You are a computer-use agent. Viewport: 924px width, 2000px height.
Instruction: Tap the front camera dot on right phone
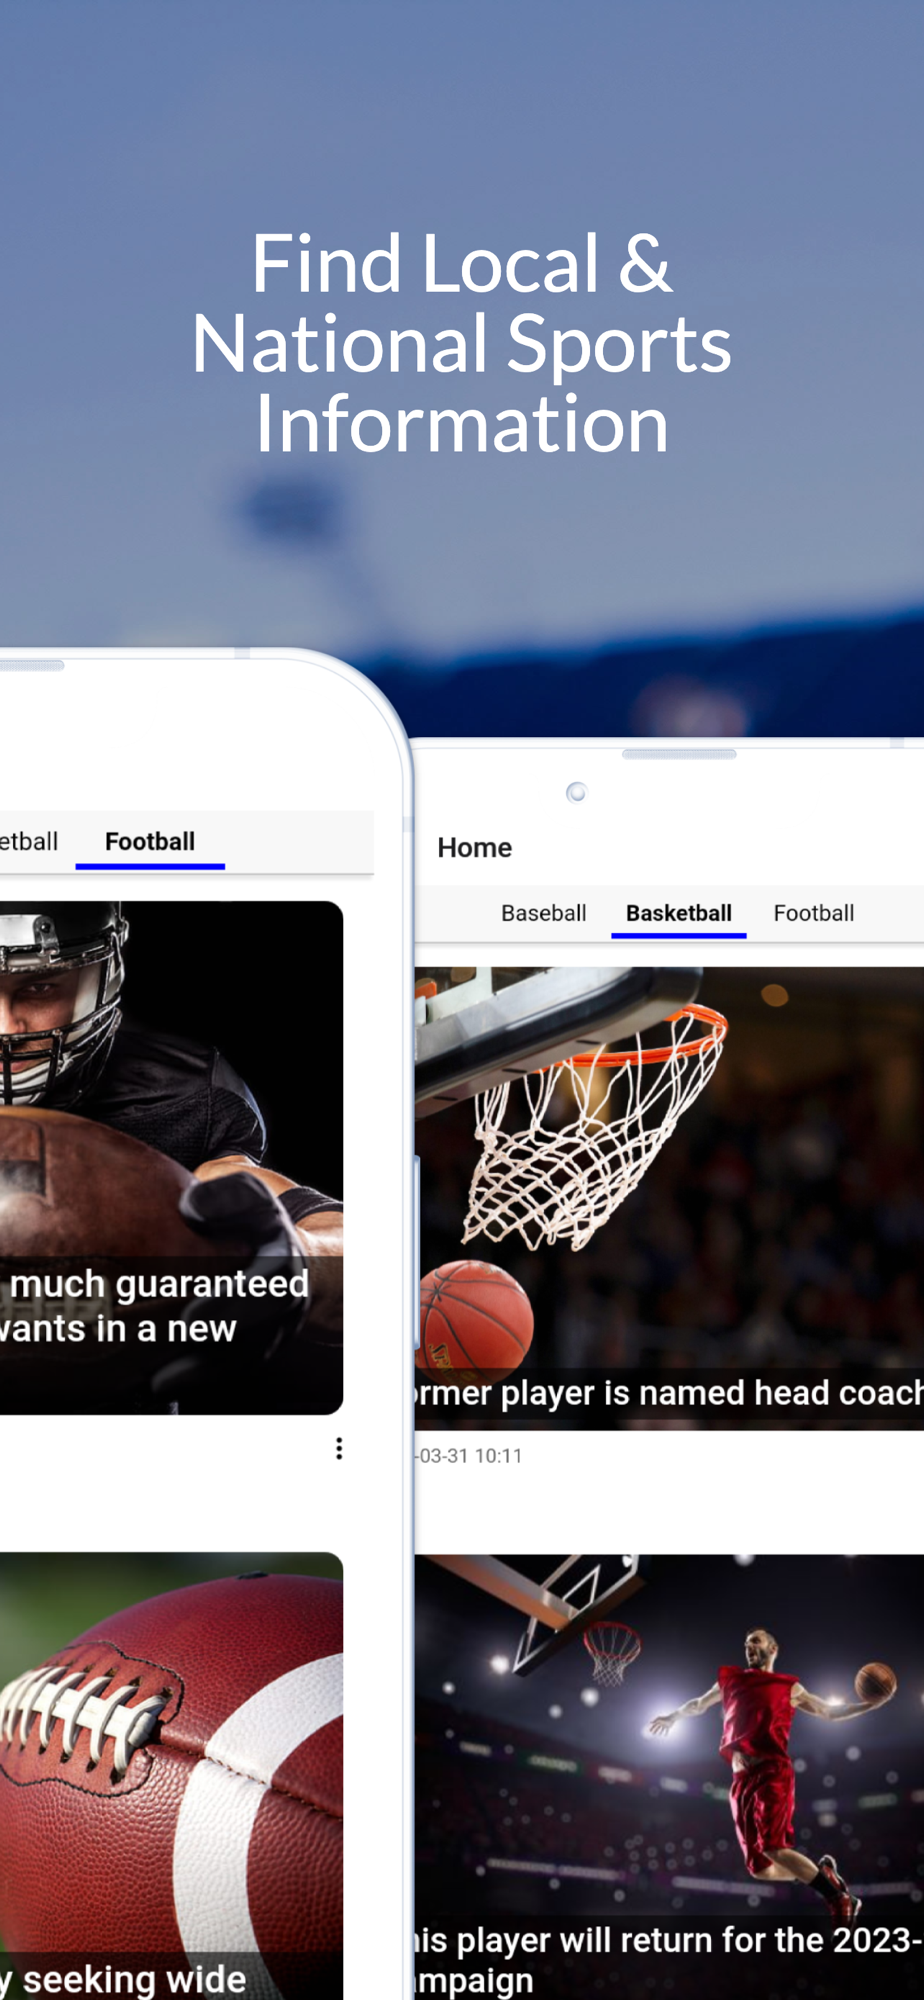pyautogui.click(x=576, y=793)
